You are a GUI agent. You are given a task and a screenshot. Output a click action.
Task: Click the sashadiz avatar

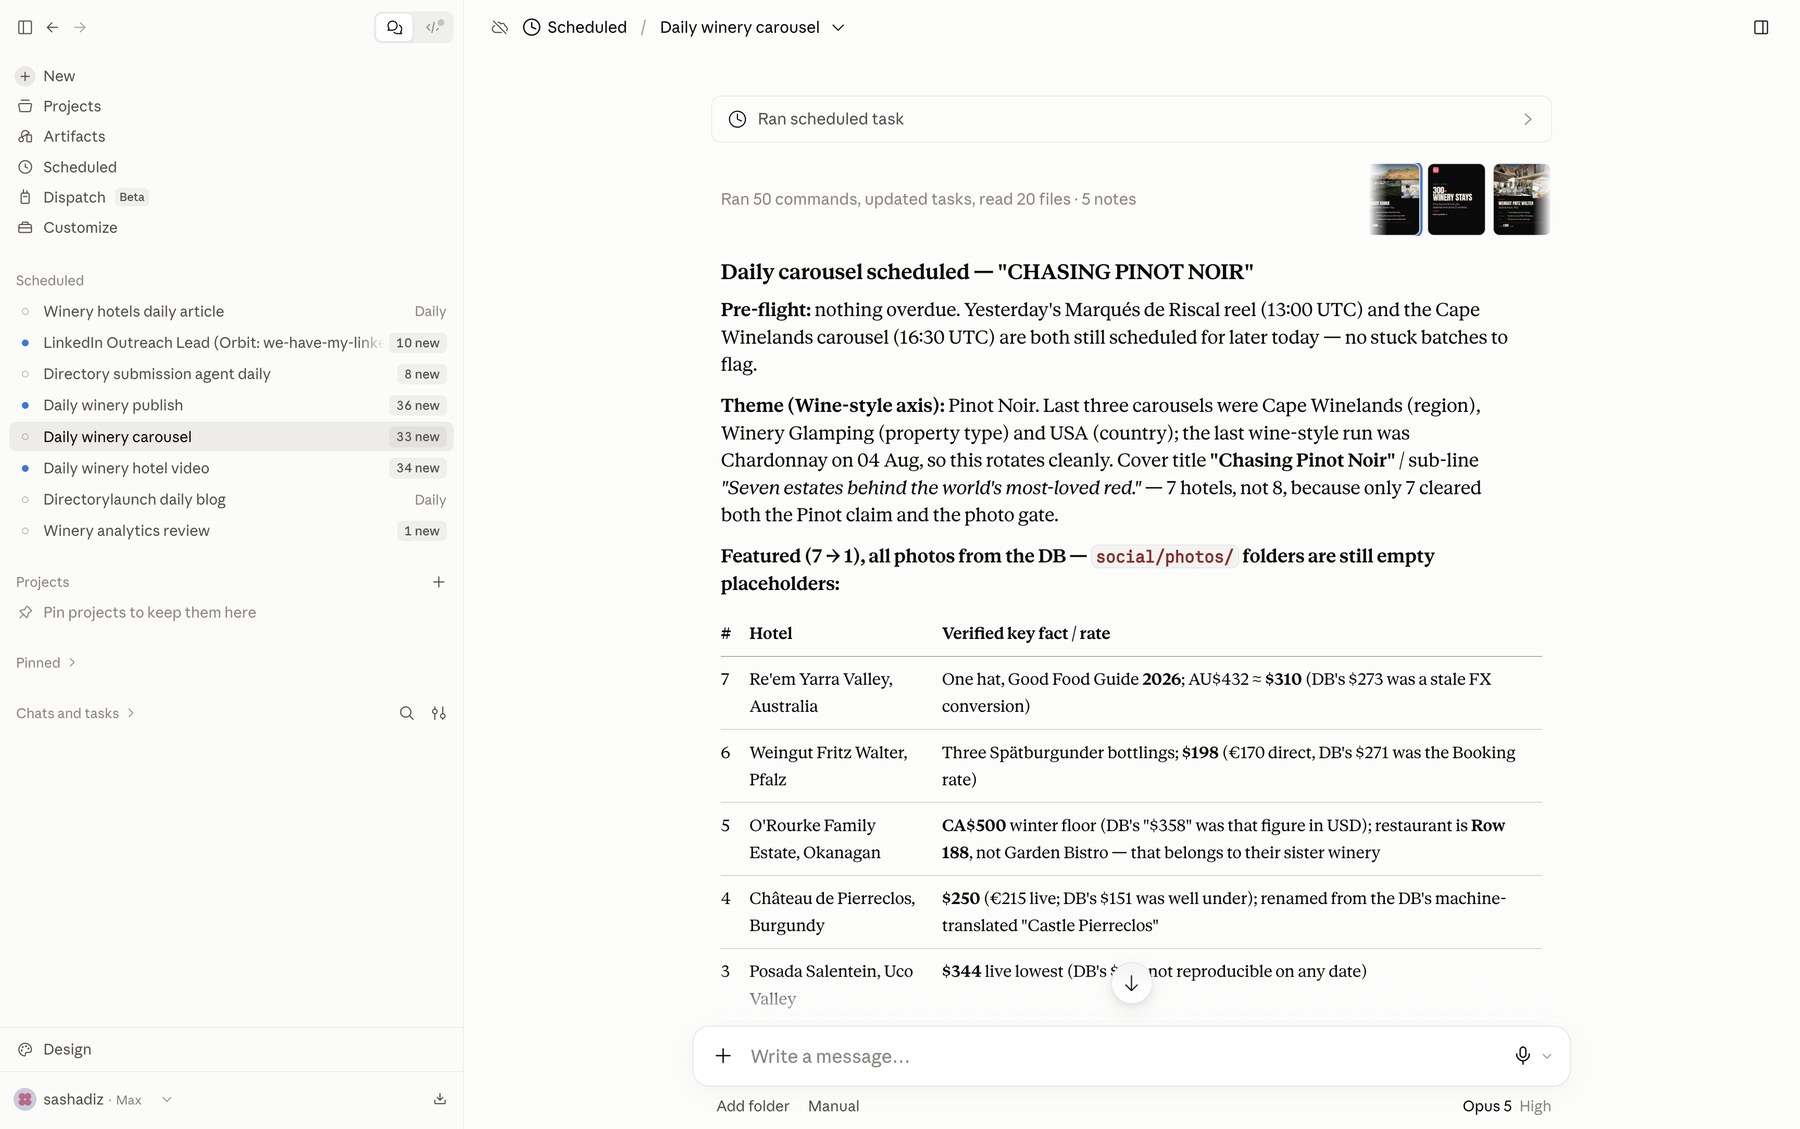25,1099
